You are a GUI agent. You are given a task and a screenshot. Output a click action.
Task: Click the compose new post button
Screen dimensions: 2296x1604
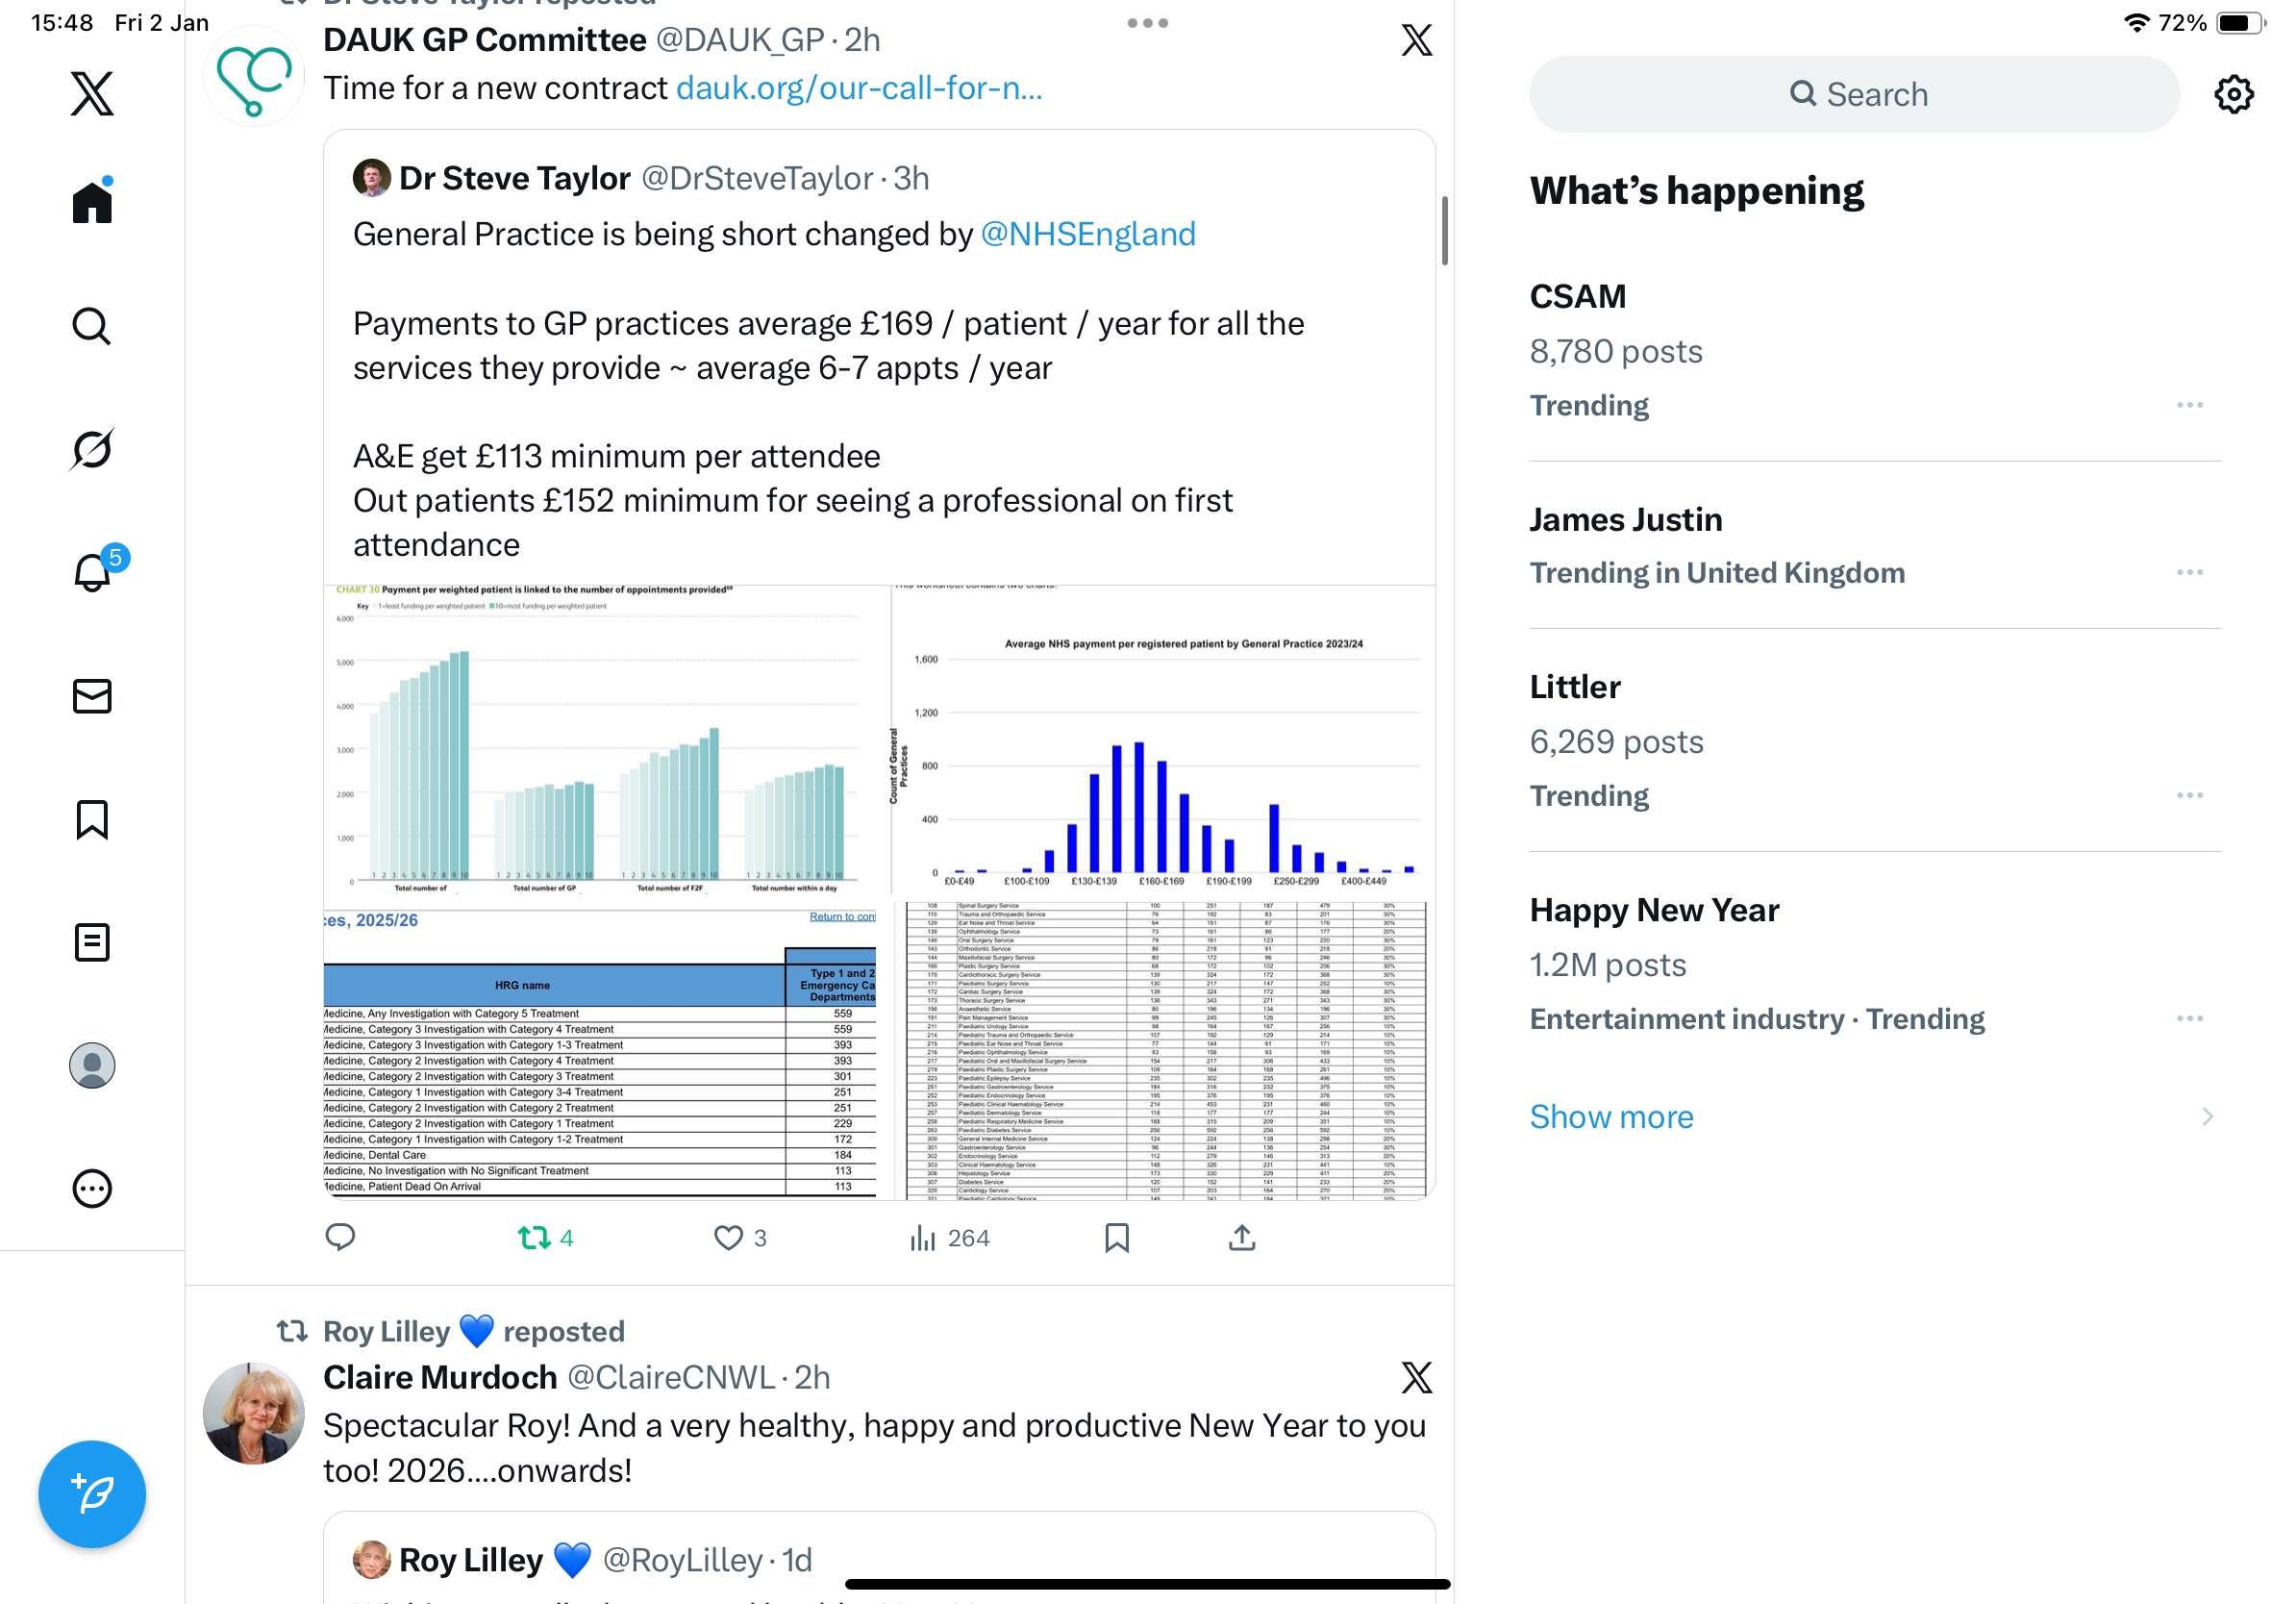[x=92, y=1494]
